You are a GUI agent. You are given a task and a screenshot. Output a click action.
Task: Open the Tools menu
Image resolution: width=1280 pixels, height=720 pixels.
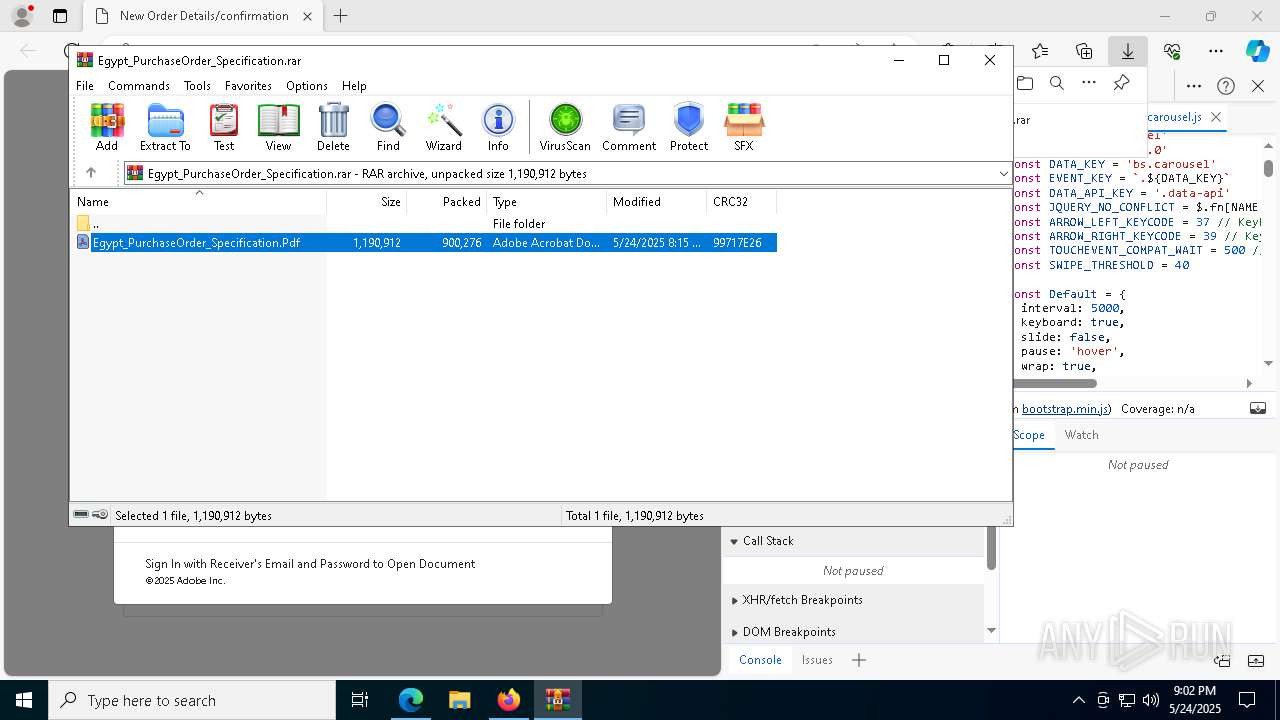pyautogui.click(x=197, y=86)
